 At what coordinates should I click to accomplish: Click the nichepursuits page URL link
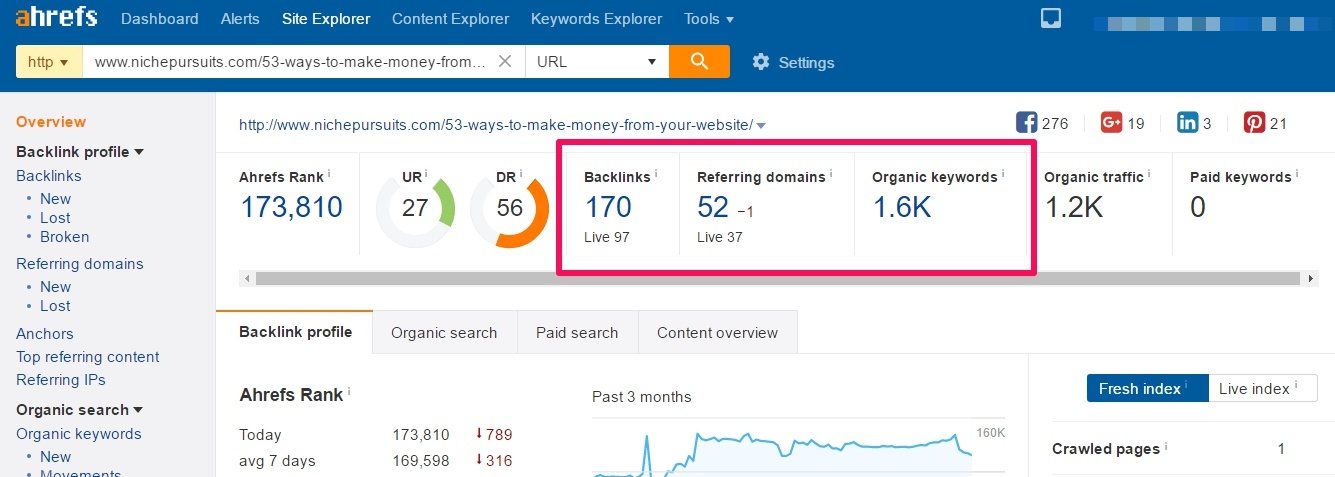click(495, 125)
